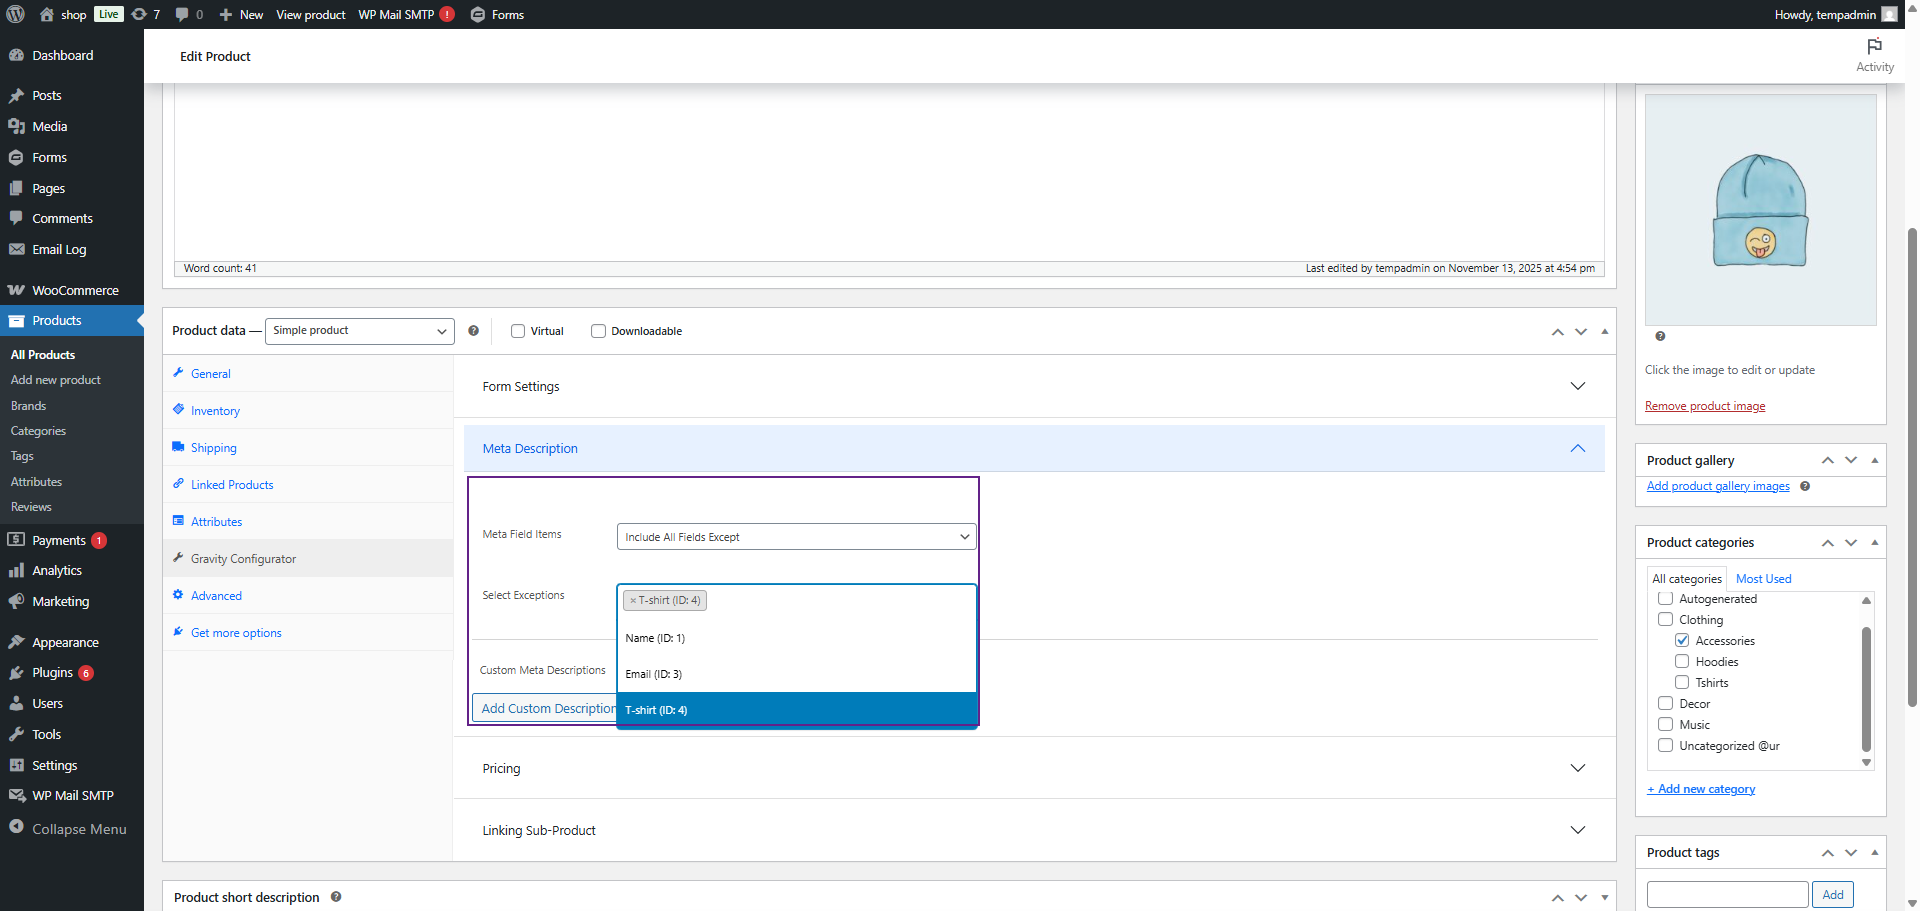Screen dimensions: 1920x911
Task: Click the help icon beside product type
Action: click(473, 331)
